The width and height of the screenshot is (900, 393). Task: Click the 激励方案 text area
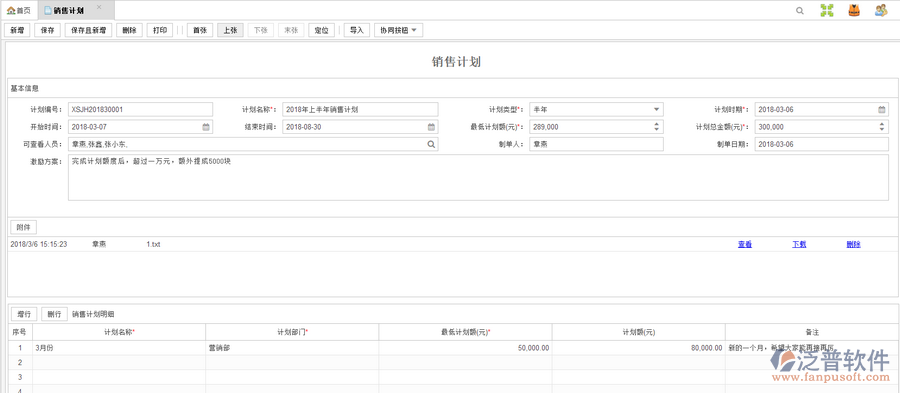click(478, 177)
